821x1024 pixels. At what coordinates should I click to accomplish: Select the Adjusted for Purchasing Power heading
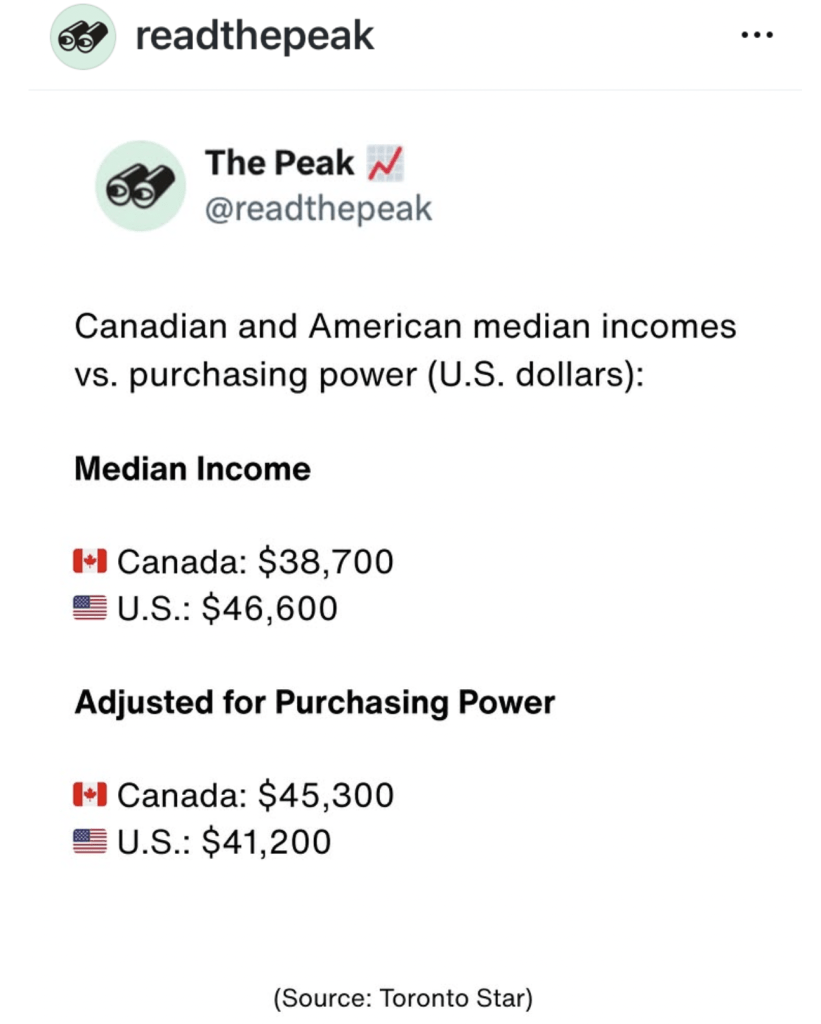[x=314, y=702]
